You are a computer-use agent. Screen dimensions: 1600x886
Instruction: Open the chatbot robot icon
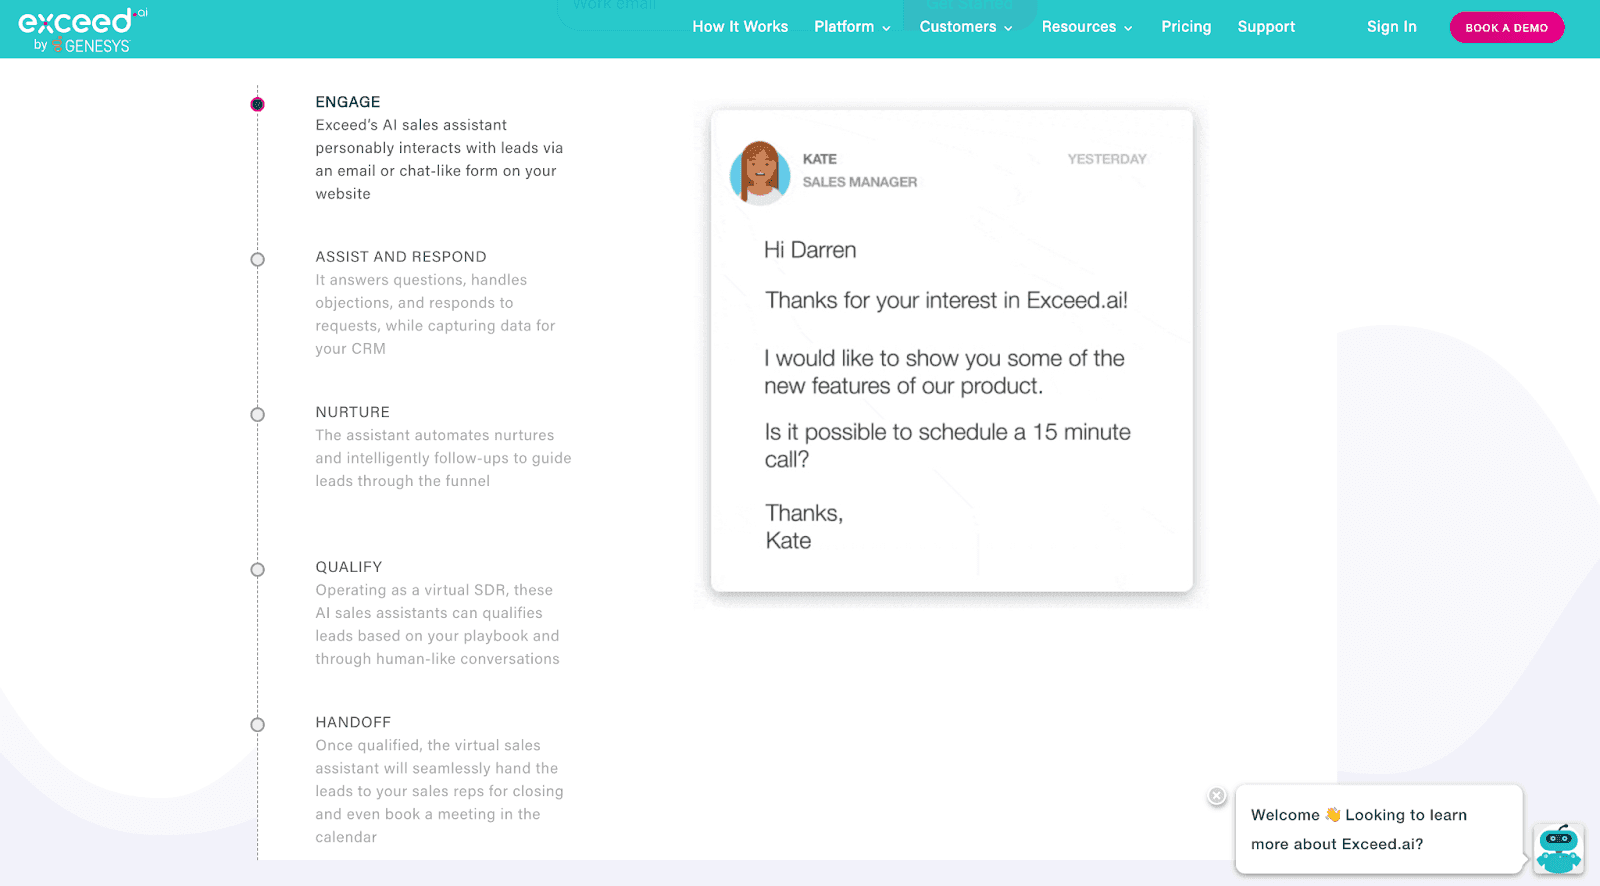1558,849
